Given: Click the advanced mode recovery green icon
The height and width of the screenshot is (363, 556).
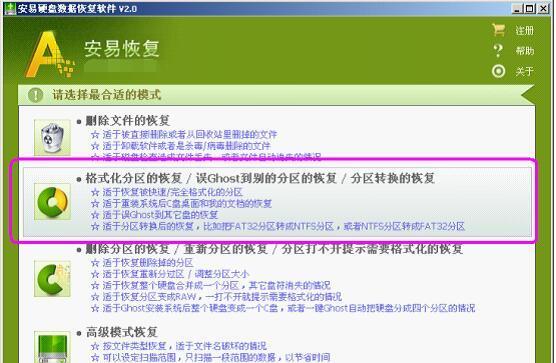Looking at the screenshot, I should click(52, 347).
